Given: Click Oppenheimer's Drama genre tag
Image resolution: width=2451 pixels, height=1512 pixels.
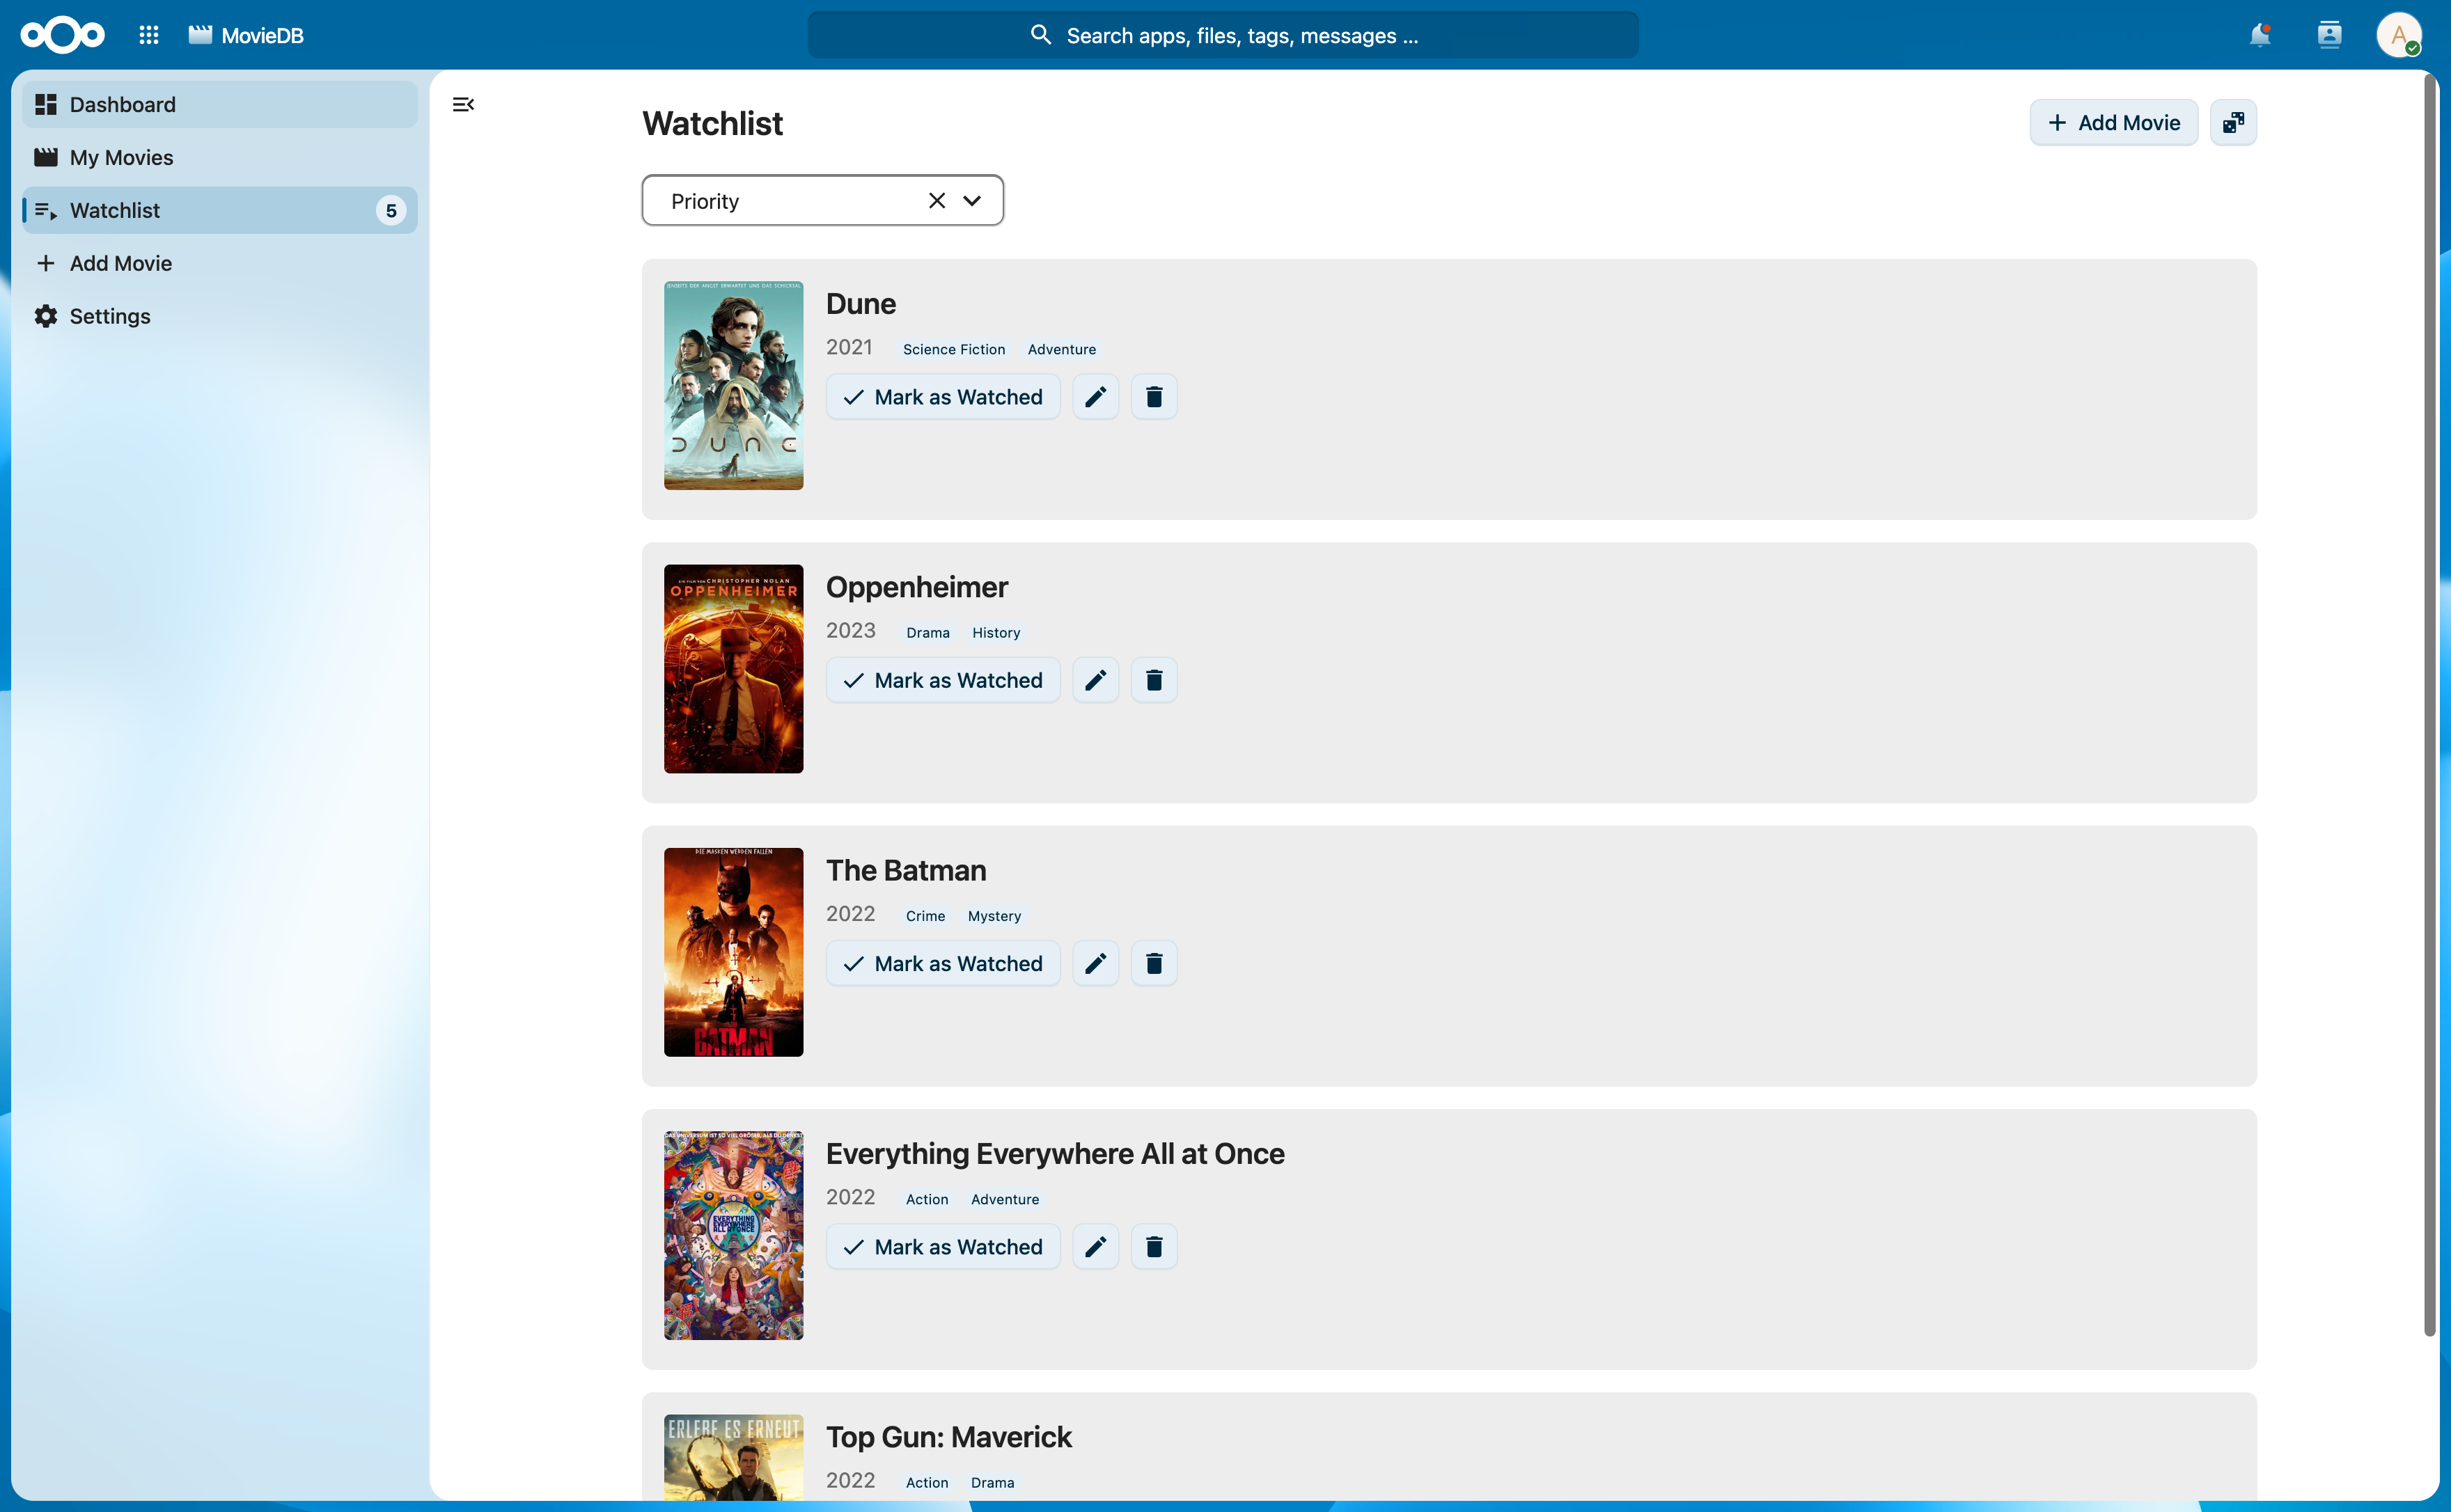Looking at the screenshot, I should [x=928, y=632].
